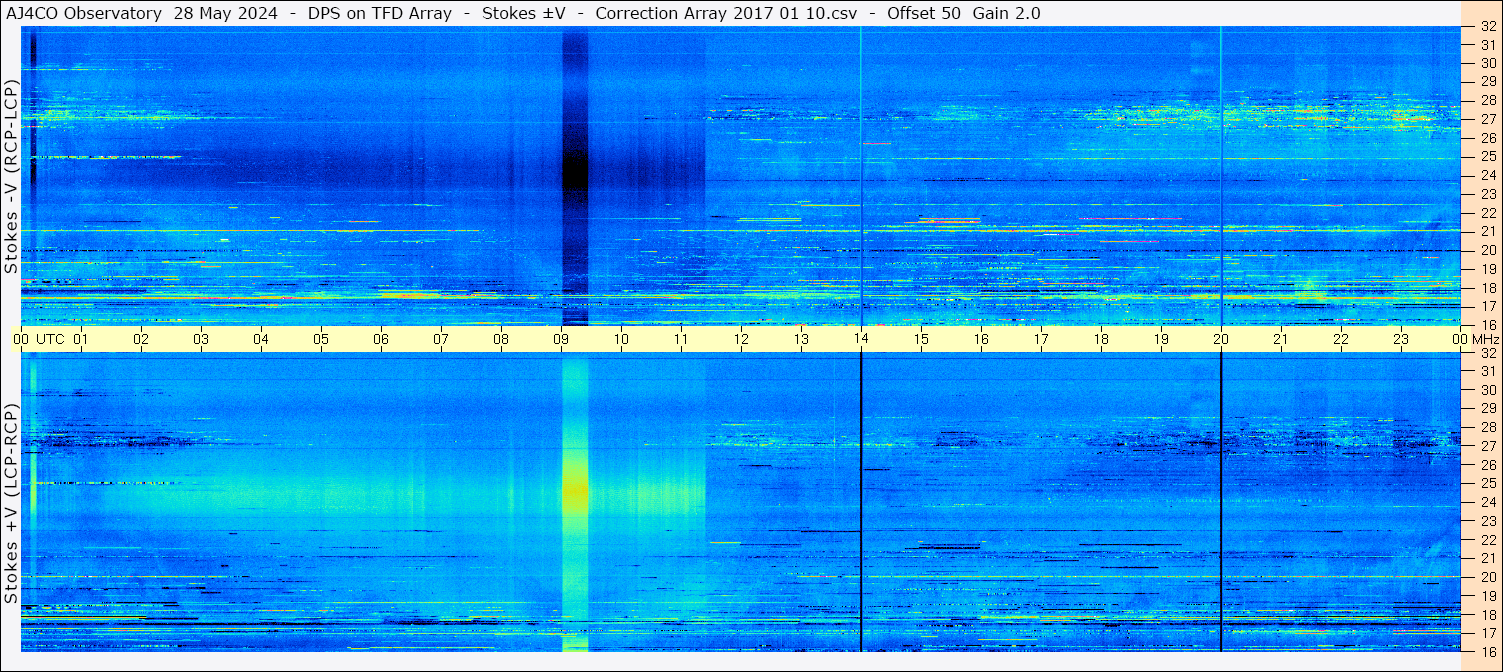Click the 21 hour label on time axis

point(1281,339)
